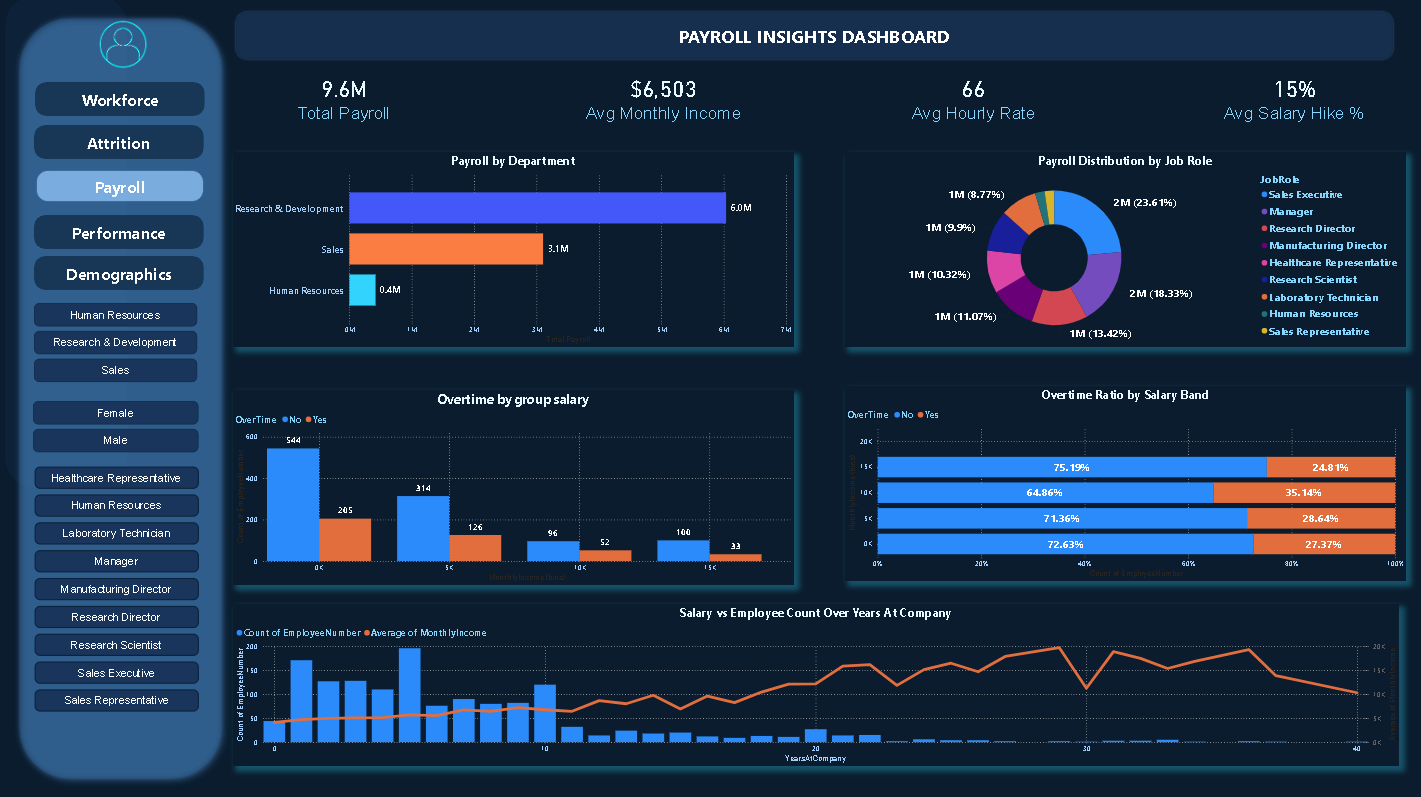1421x797 pixels.
Task: Click the user profile avatar icon
Action: tap(123, 44)
